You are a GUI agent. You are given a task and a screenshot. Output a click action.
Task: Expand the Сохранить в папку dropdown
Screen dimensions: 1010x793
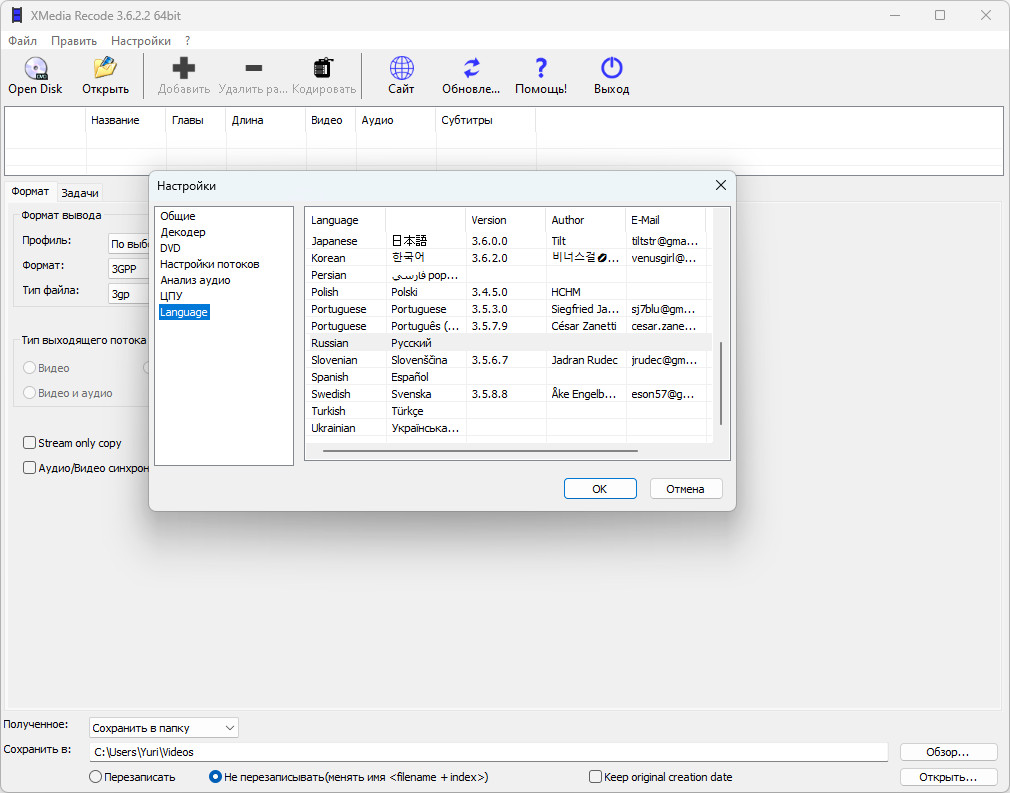(x=164, y=728)
